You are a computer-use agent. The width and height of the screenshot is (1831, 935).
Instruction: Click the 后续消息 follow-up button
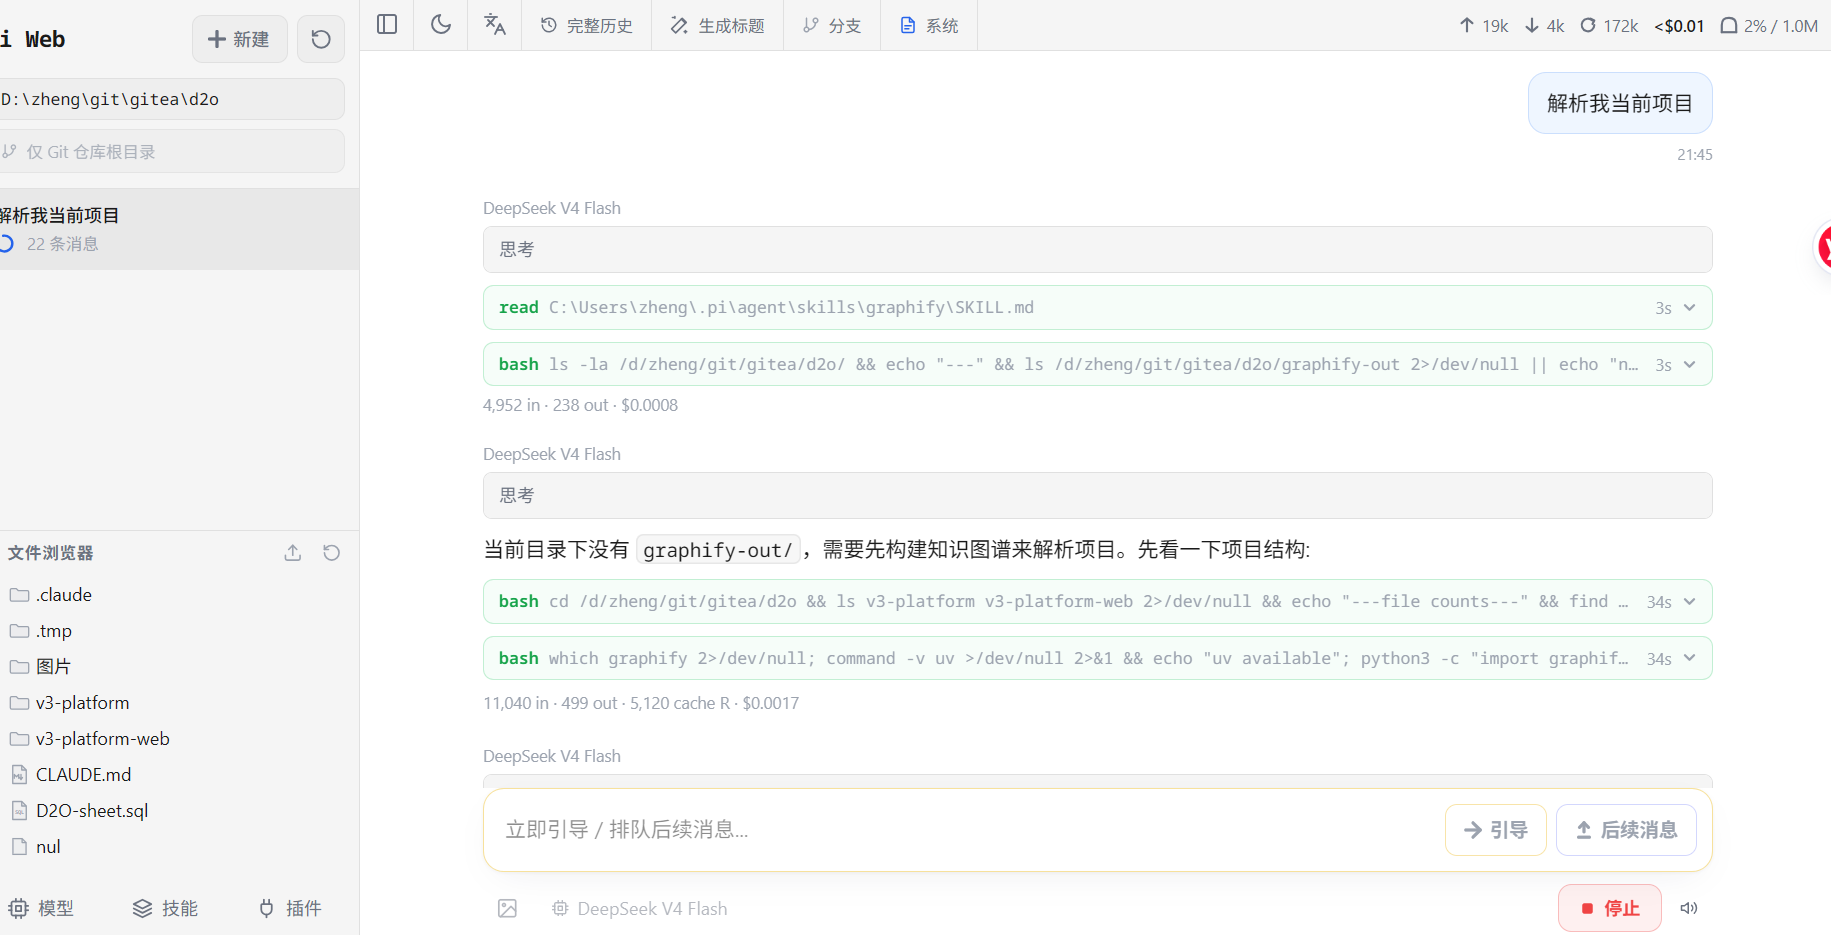pos(1626,830)
